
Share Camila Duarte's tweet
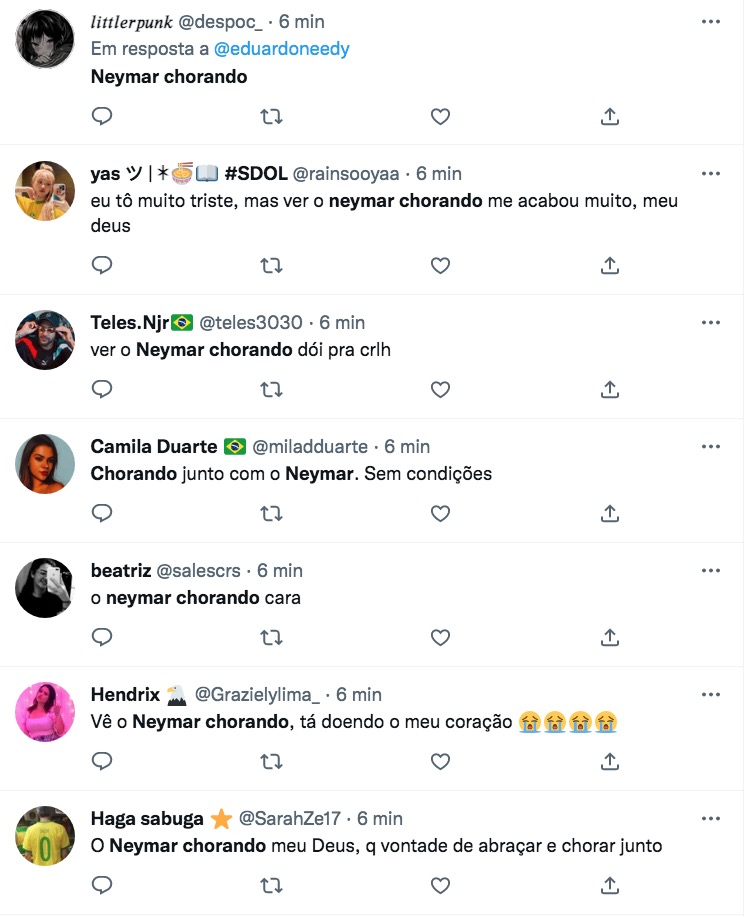click(609, 513)
